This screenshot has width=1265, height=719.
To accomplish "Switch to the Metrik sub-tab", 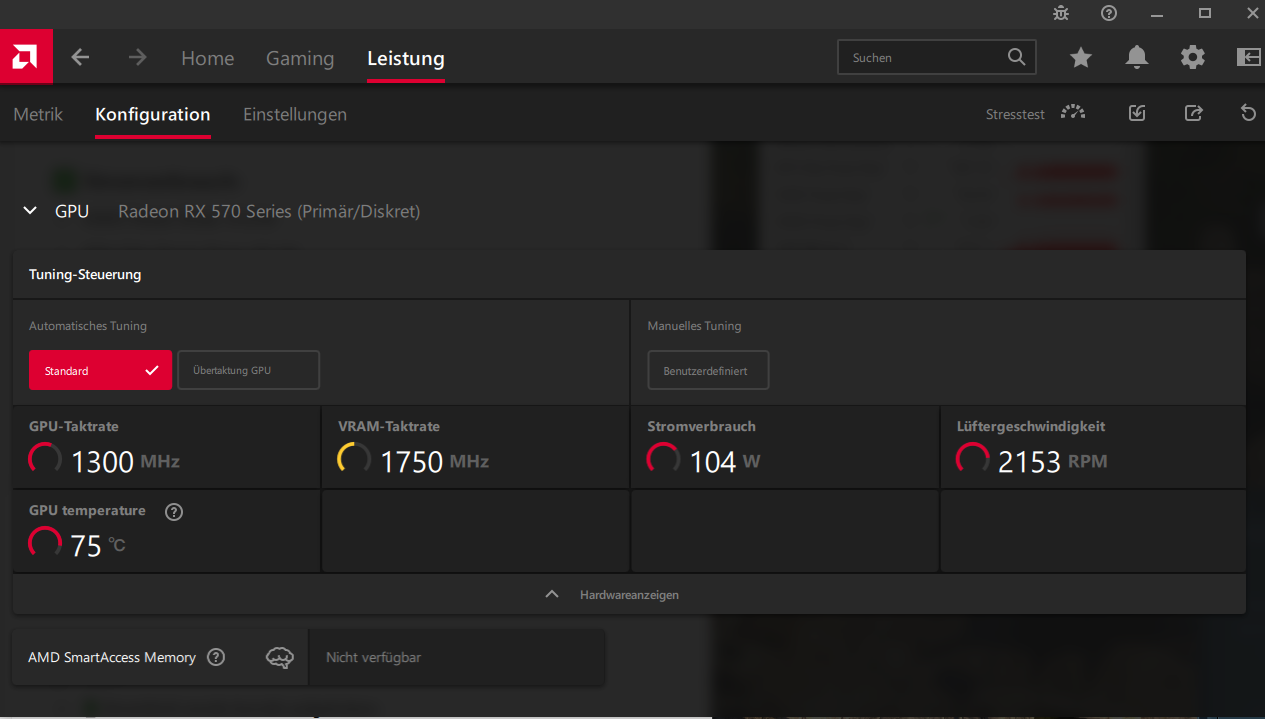I will click(38, 114).
